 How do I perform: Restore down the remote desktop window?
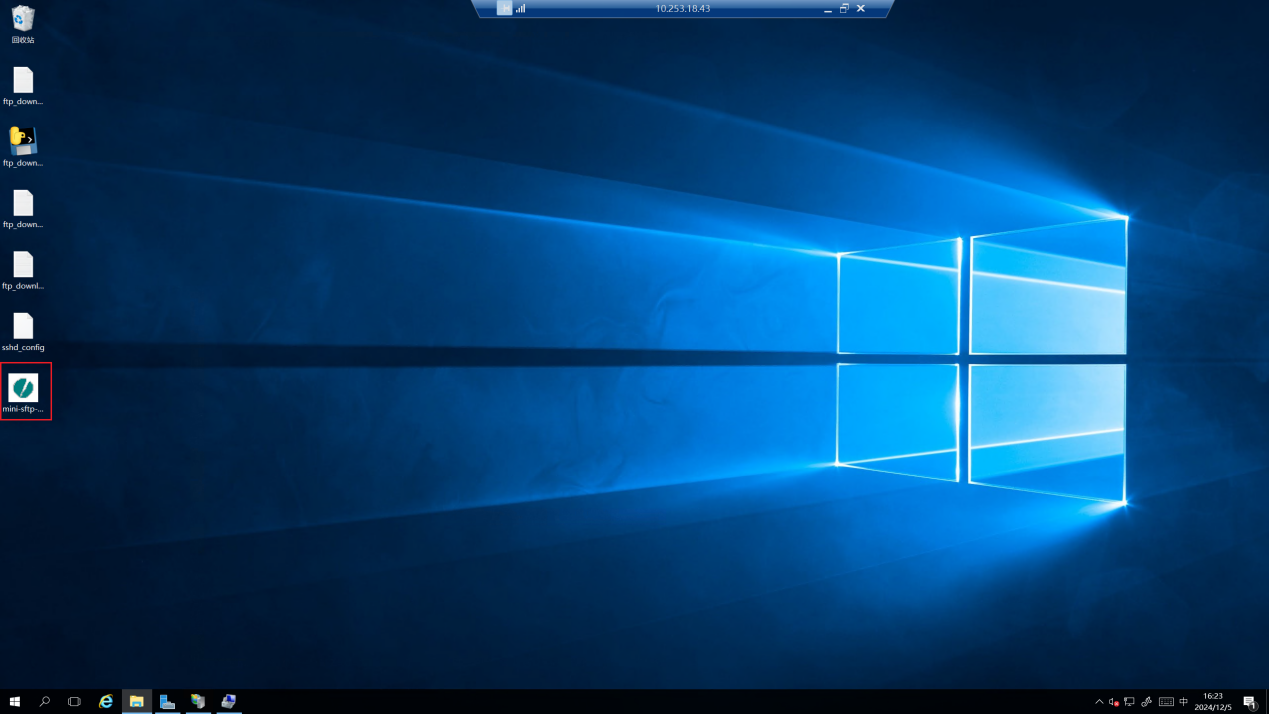tap(844, 8)
